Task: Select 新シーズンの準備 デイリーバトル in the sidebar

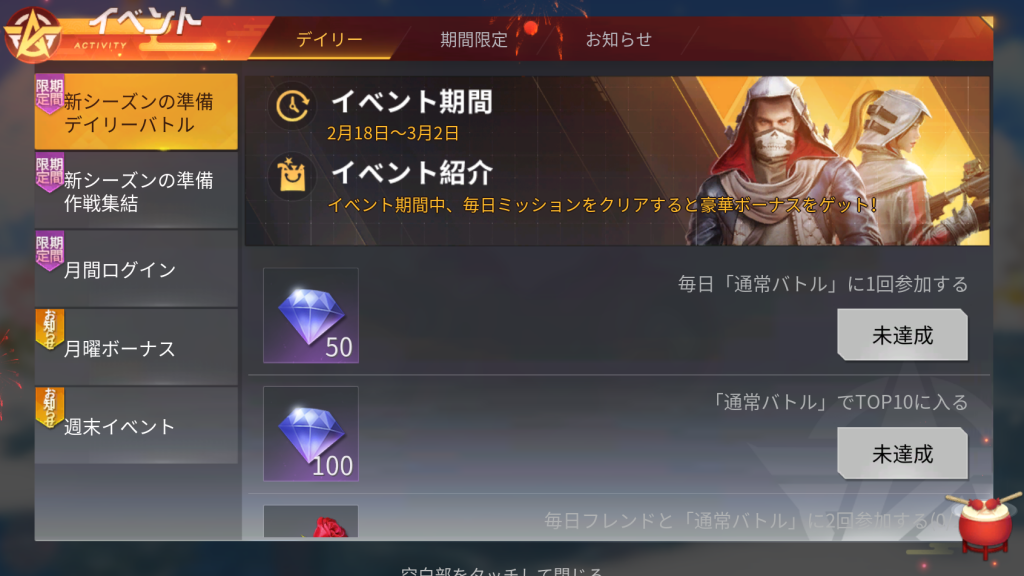Action: (136, 112)
